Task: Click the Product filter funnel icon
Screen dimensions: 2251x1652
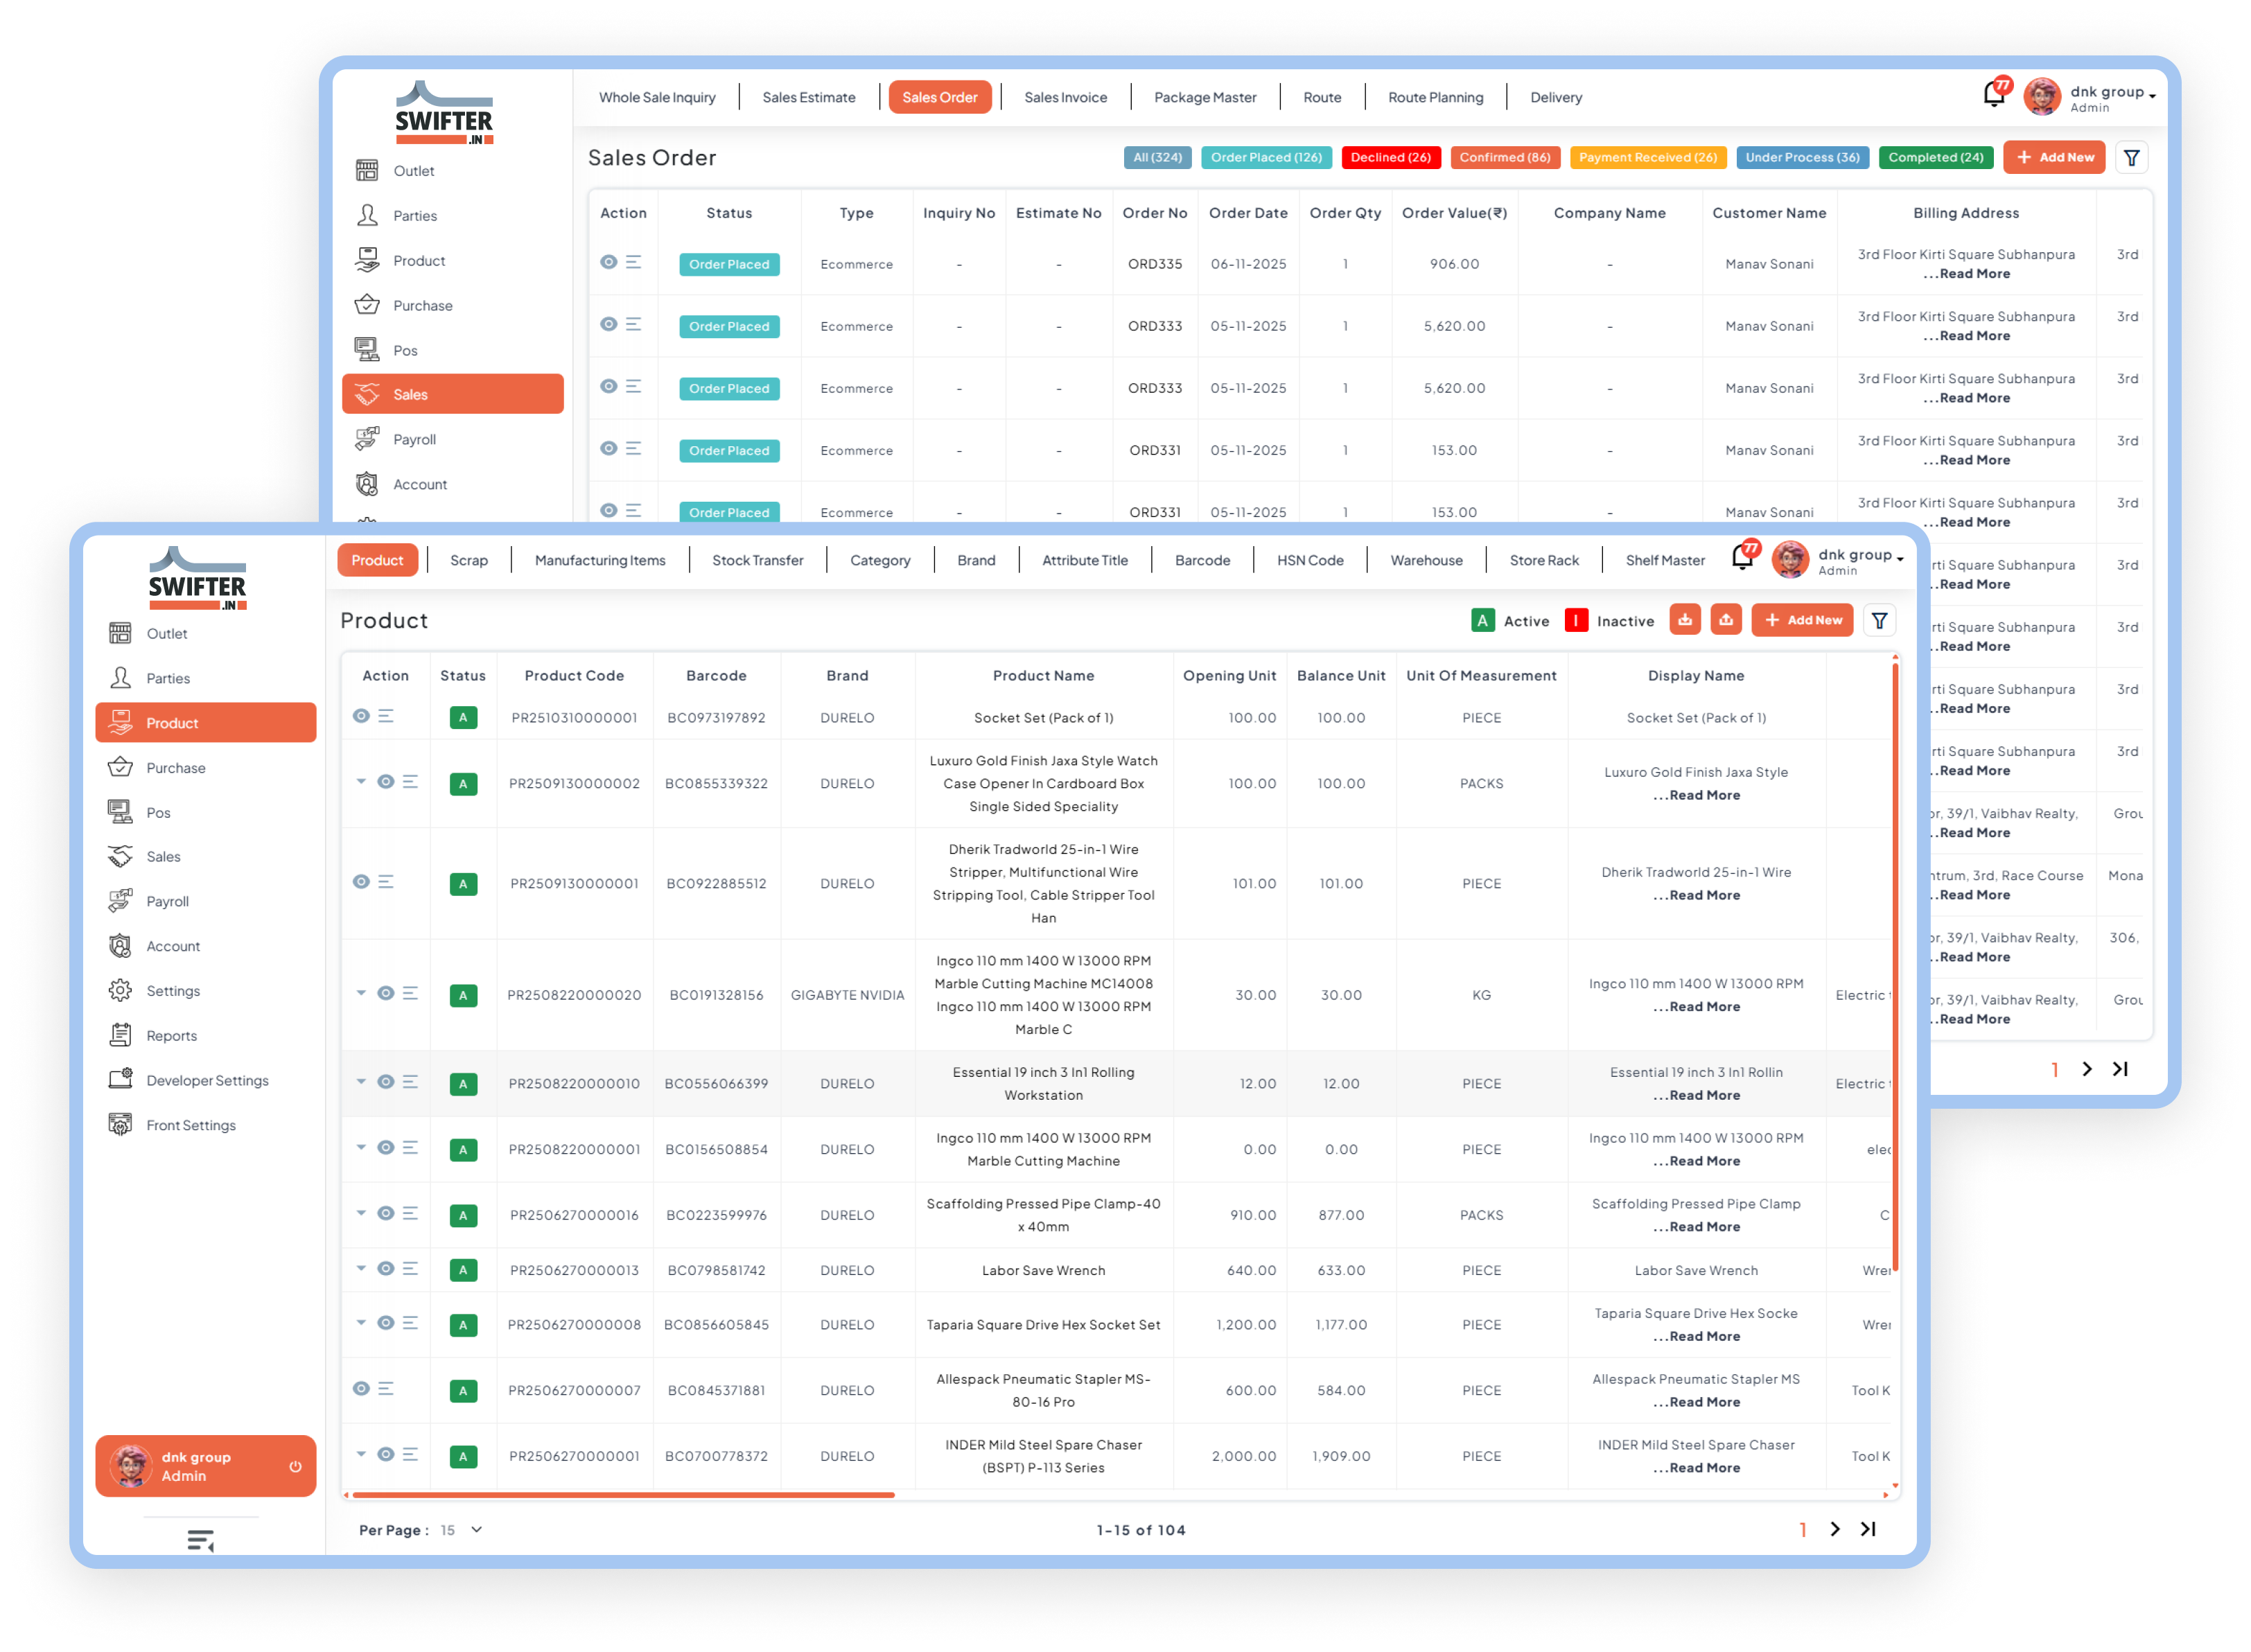Action: click(1879, 621)
